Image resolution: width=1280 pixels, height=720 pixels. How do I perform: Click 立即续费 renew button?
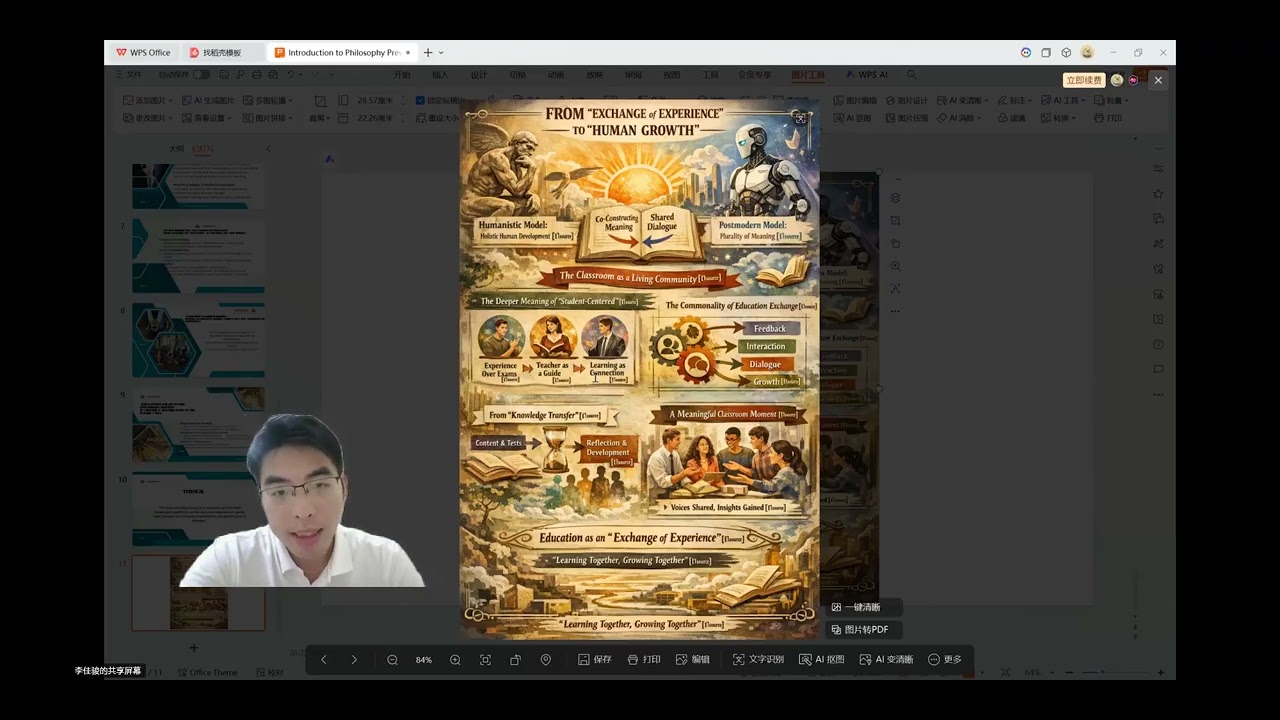[1084, 80]
